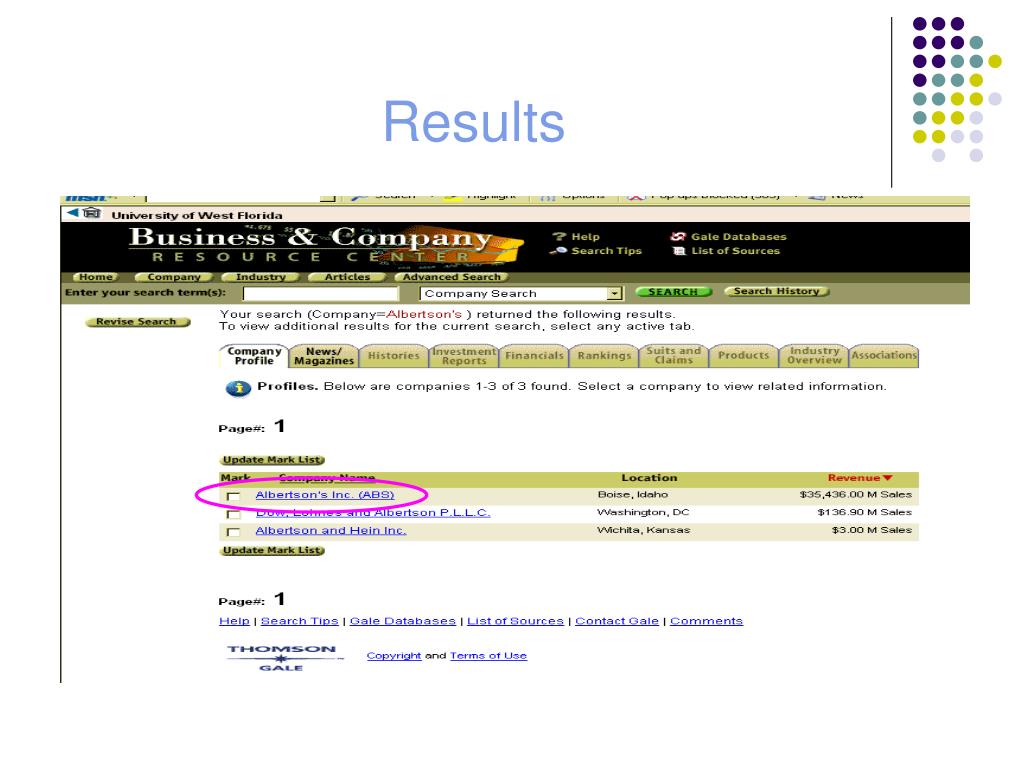Click the $35,436.00 M Sales value
The height and width of the screenshot is (768, 1024).
click(856, 494)
